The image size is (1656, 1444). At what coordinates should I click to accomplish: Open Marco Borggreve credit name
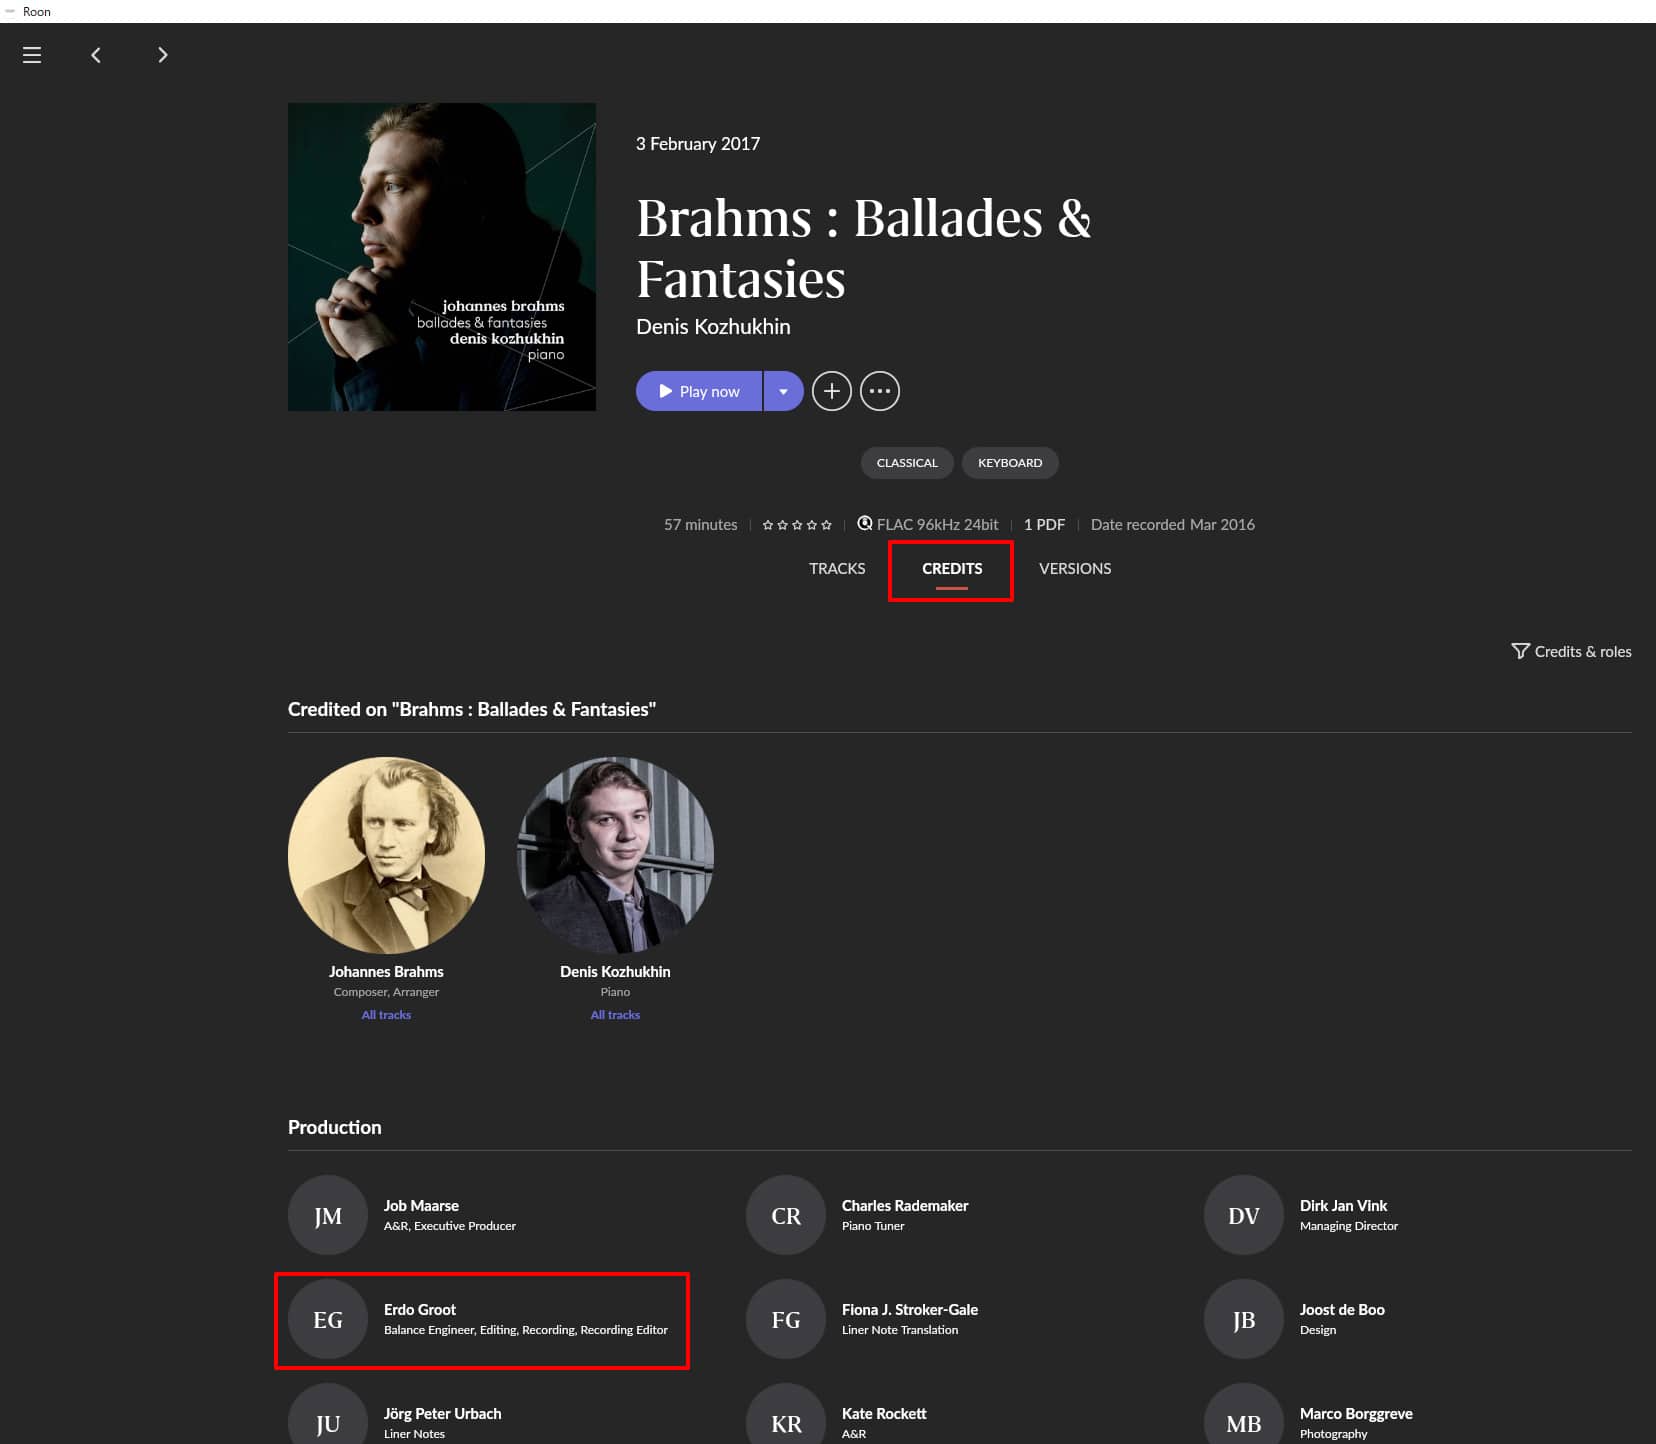tap(1356, 1414)
